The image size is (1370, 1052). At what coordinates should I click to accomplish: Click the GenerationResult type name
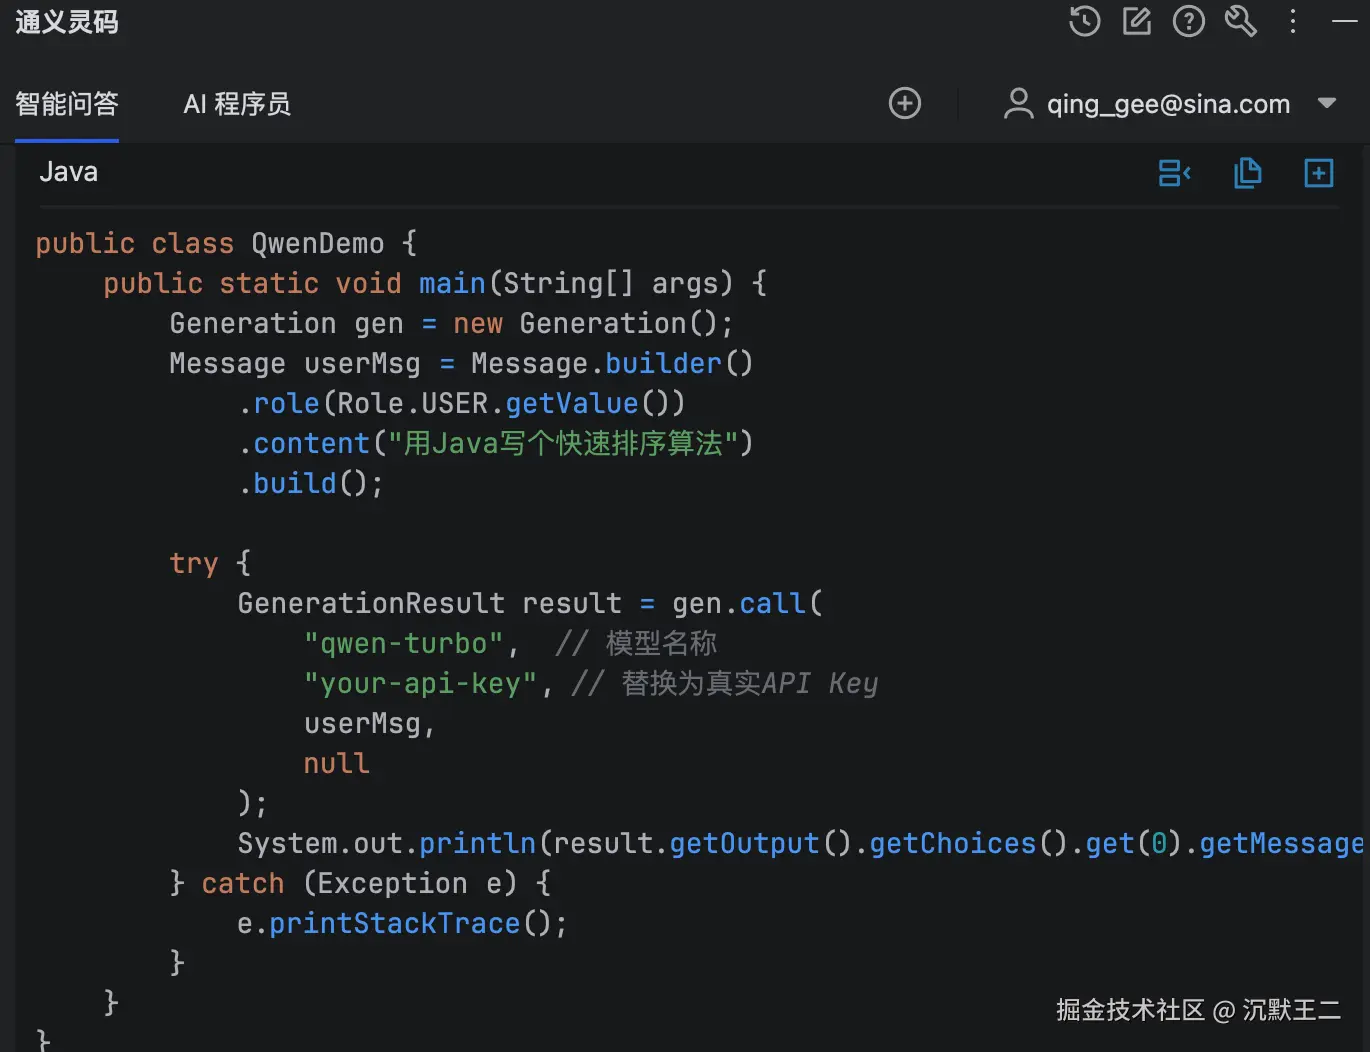click(371, 603)
